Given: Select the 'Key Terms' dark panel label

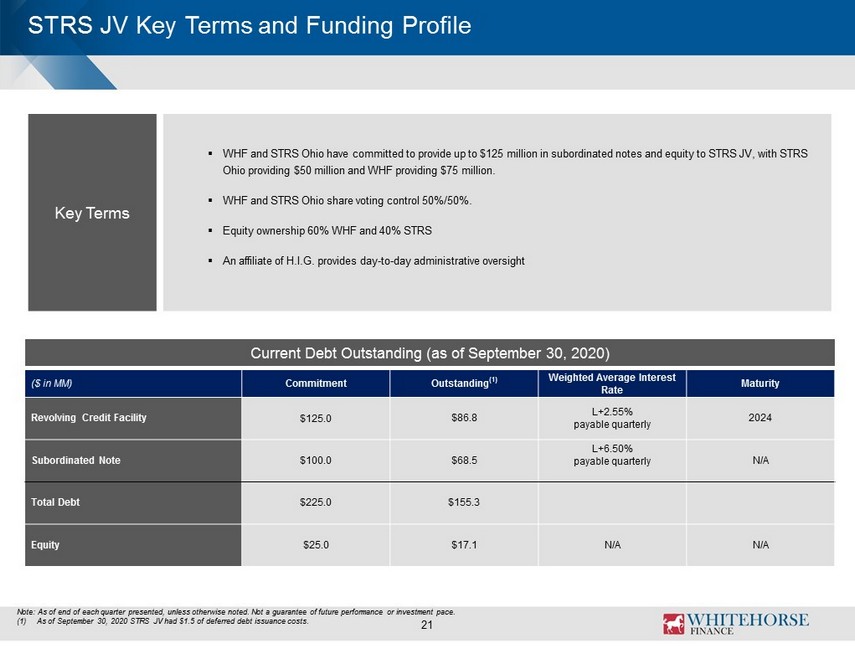Looking at the screenshot, I should pyautogui.click(x=92, y=213).
